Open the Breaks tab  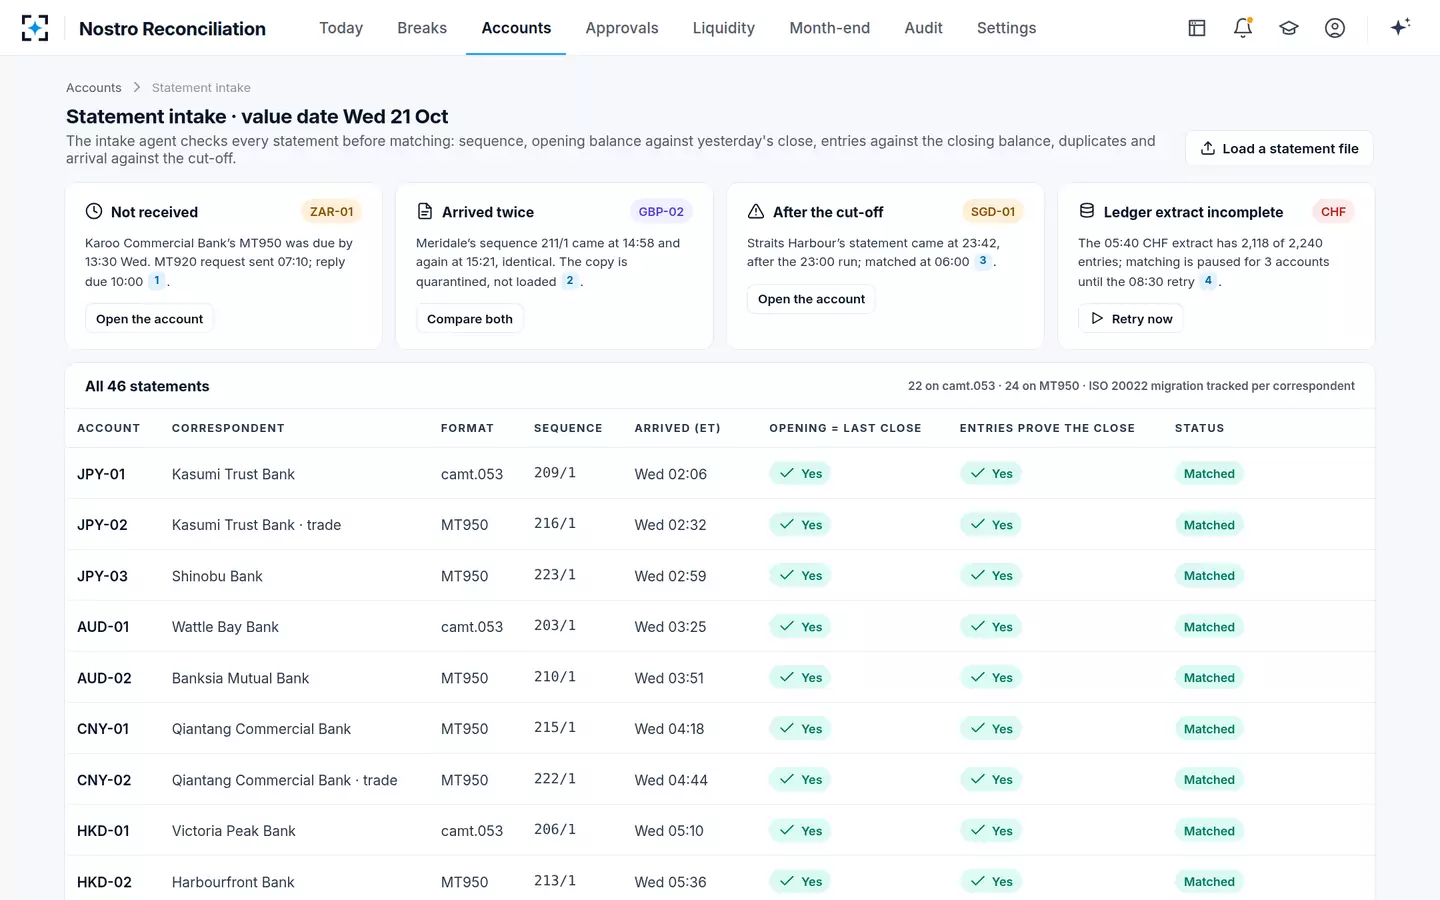pos(422,28)
